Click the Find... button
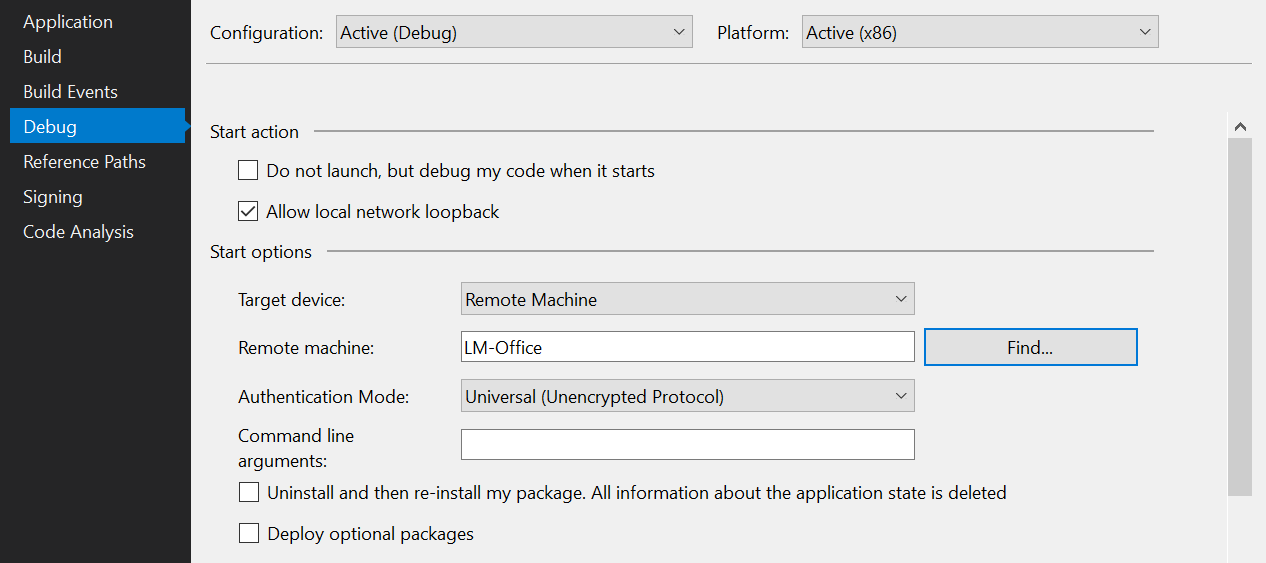 point(1030,348)
